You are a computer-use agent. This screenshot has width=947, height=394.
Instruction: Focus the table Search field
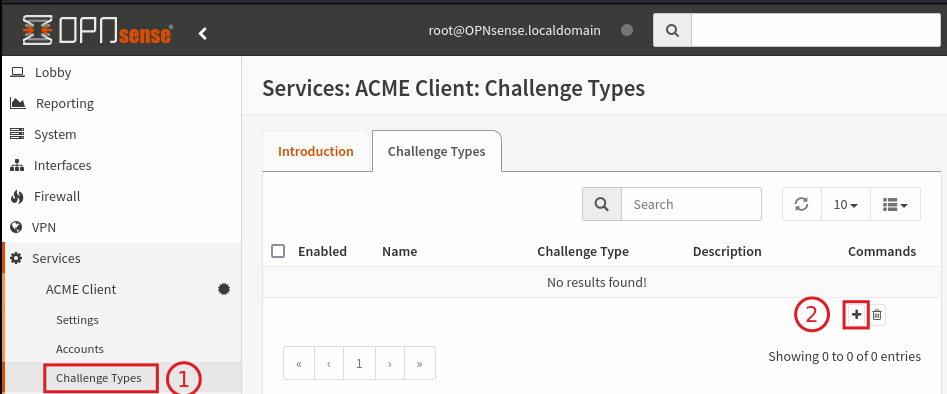click(x=691, y=204)
